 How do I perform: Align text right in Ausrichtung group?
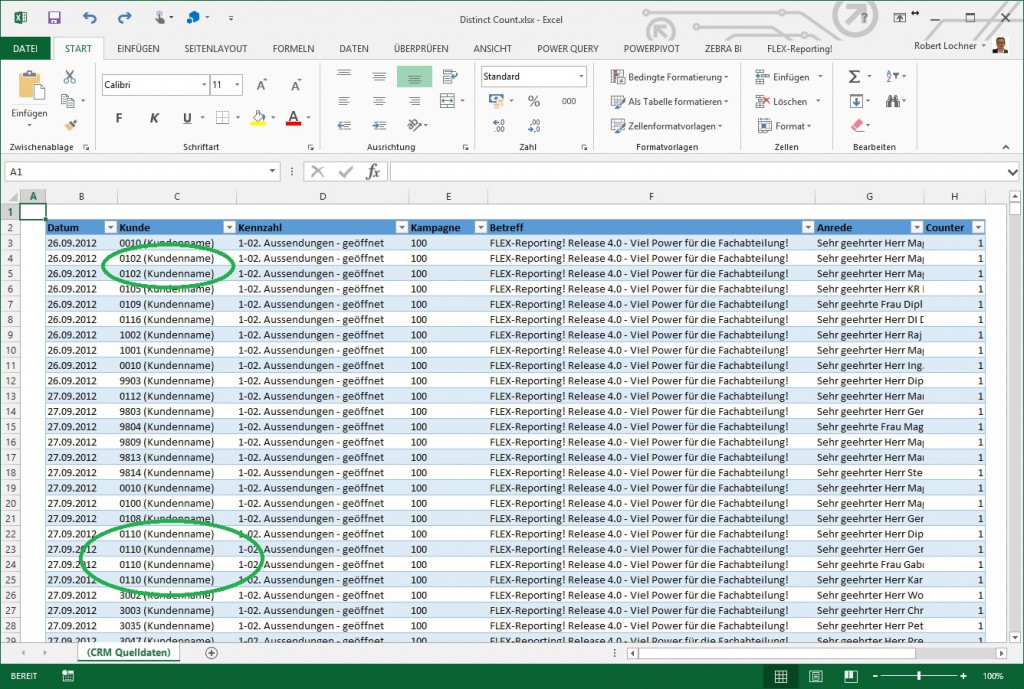click(x=414, y=101)
